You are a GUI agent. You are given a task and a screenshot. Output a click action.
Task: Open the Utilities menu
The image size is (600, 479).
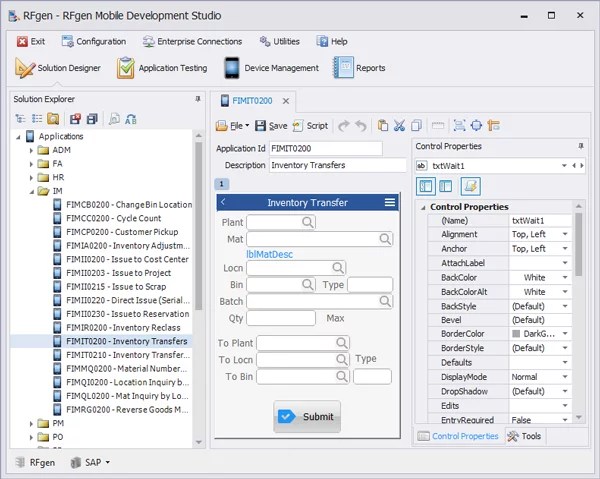(279, 41)
